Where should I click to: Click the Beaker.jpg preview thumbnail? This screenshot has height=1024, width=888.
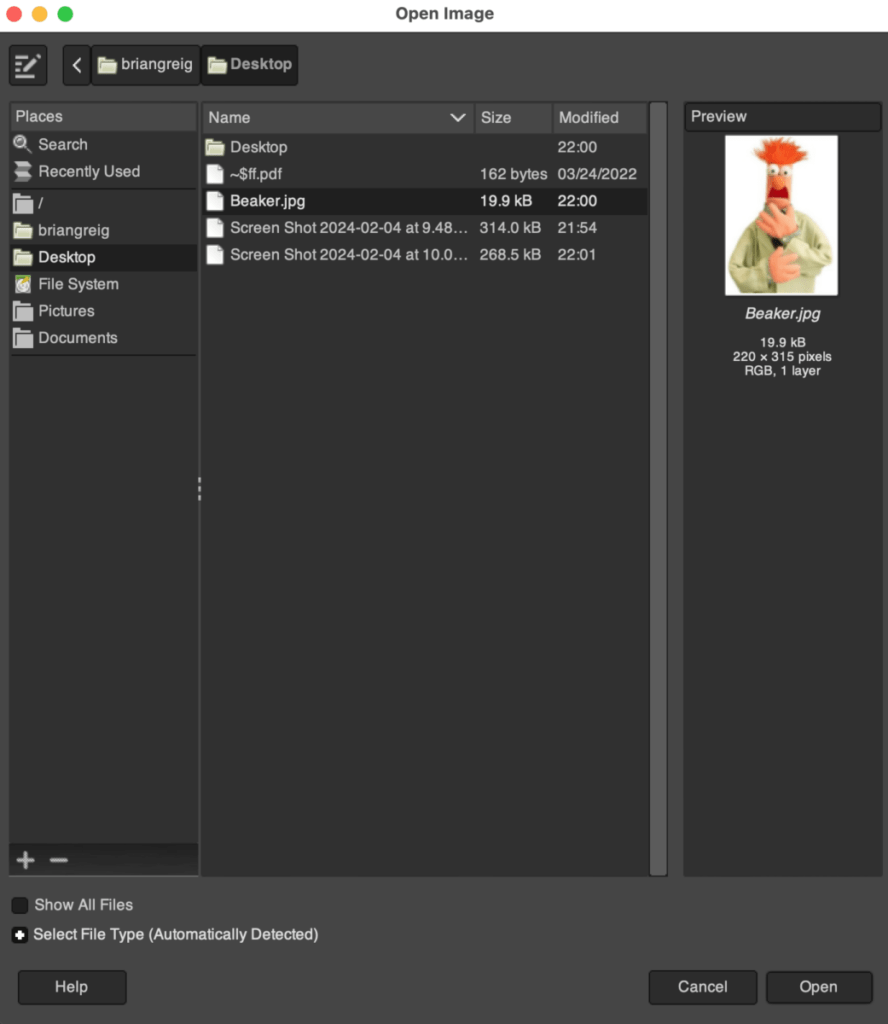[781, 215]
